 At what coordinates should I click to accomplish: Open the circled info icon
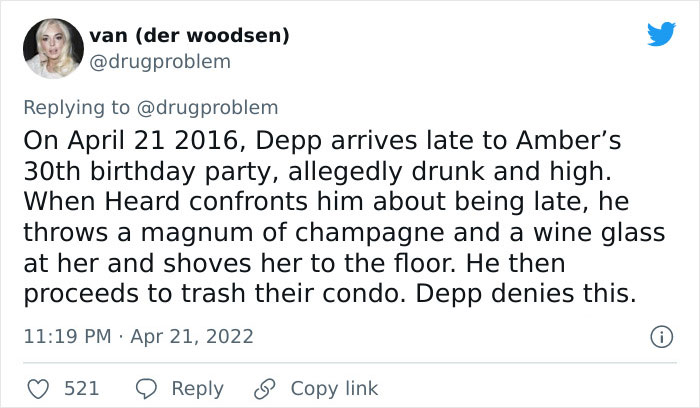(x=661, y=337)
